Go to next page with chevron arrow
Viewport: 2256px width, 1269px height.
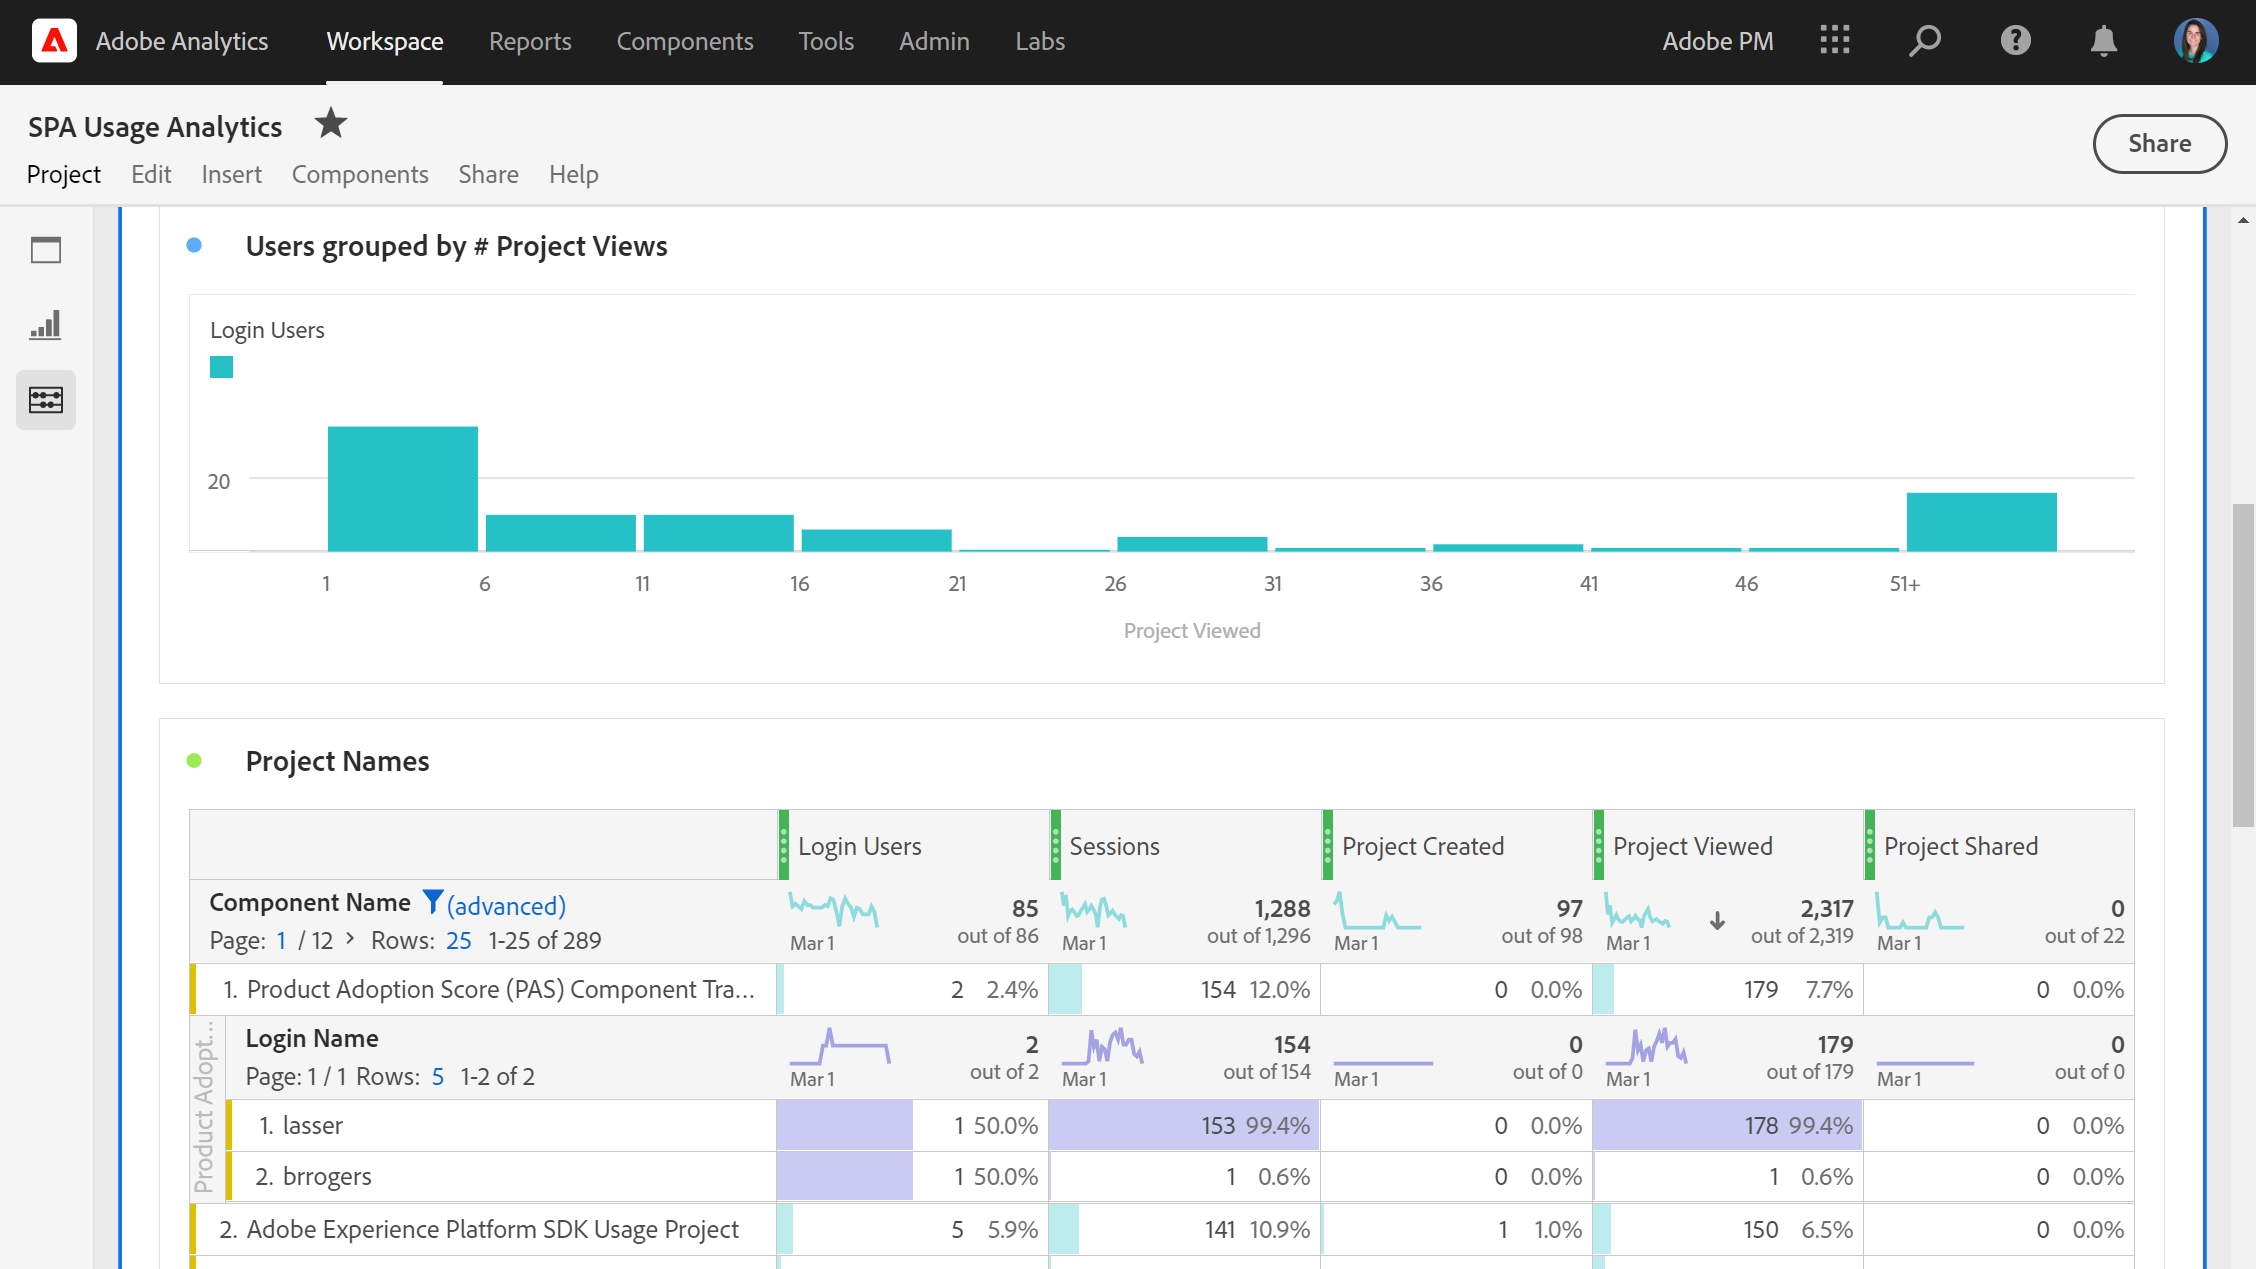click(350, 939)
